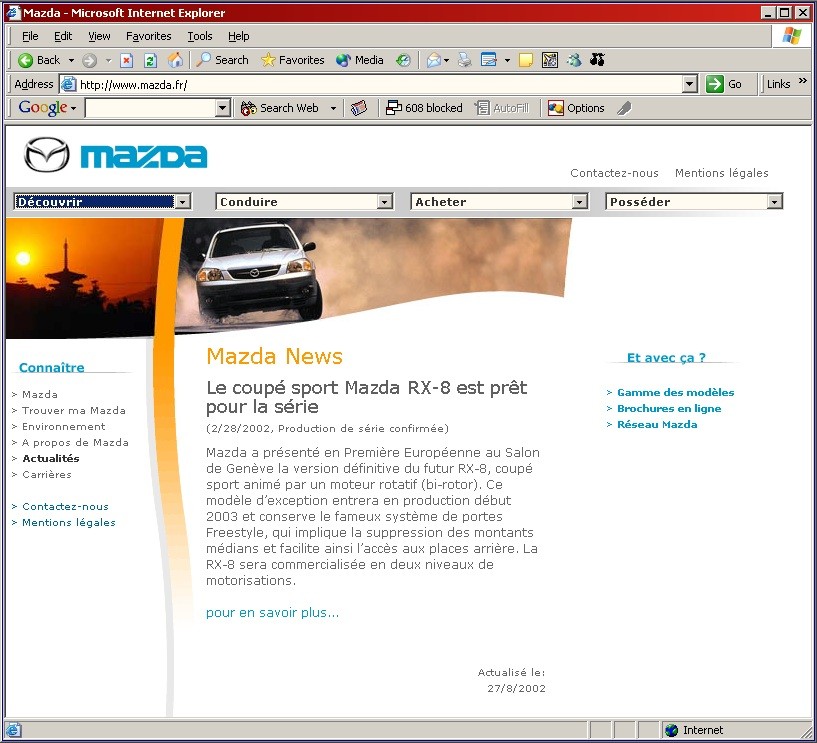The height and width of the screenshot is (743, 817).
Task: Click the black binoculars-like toolbar icon
Action: 597,60
